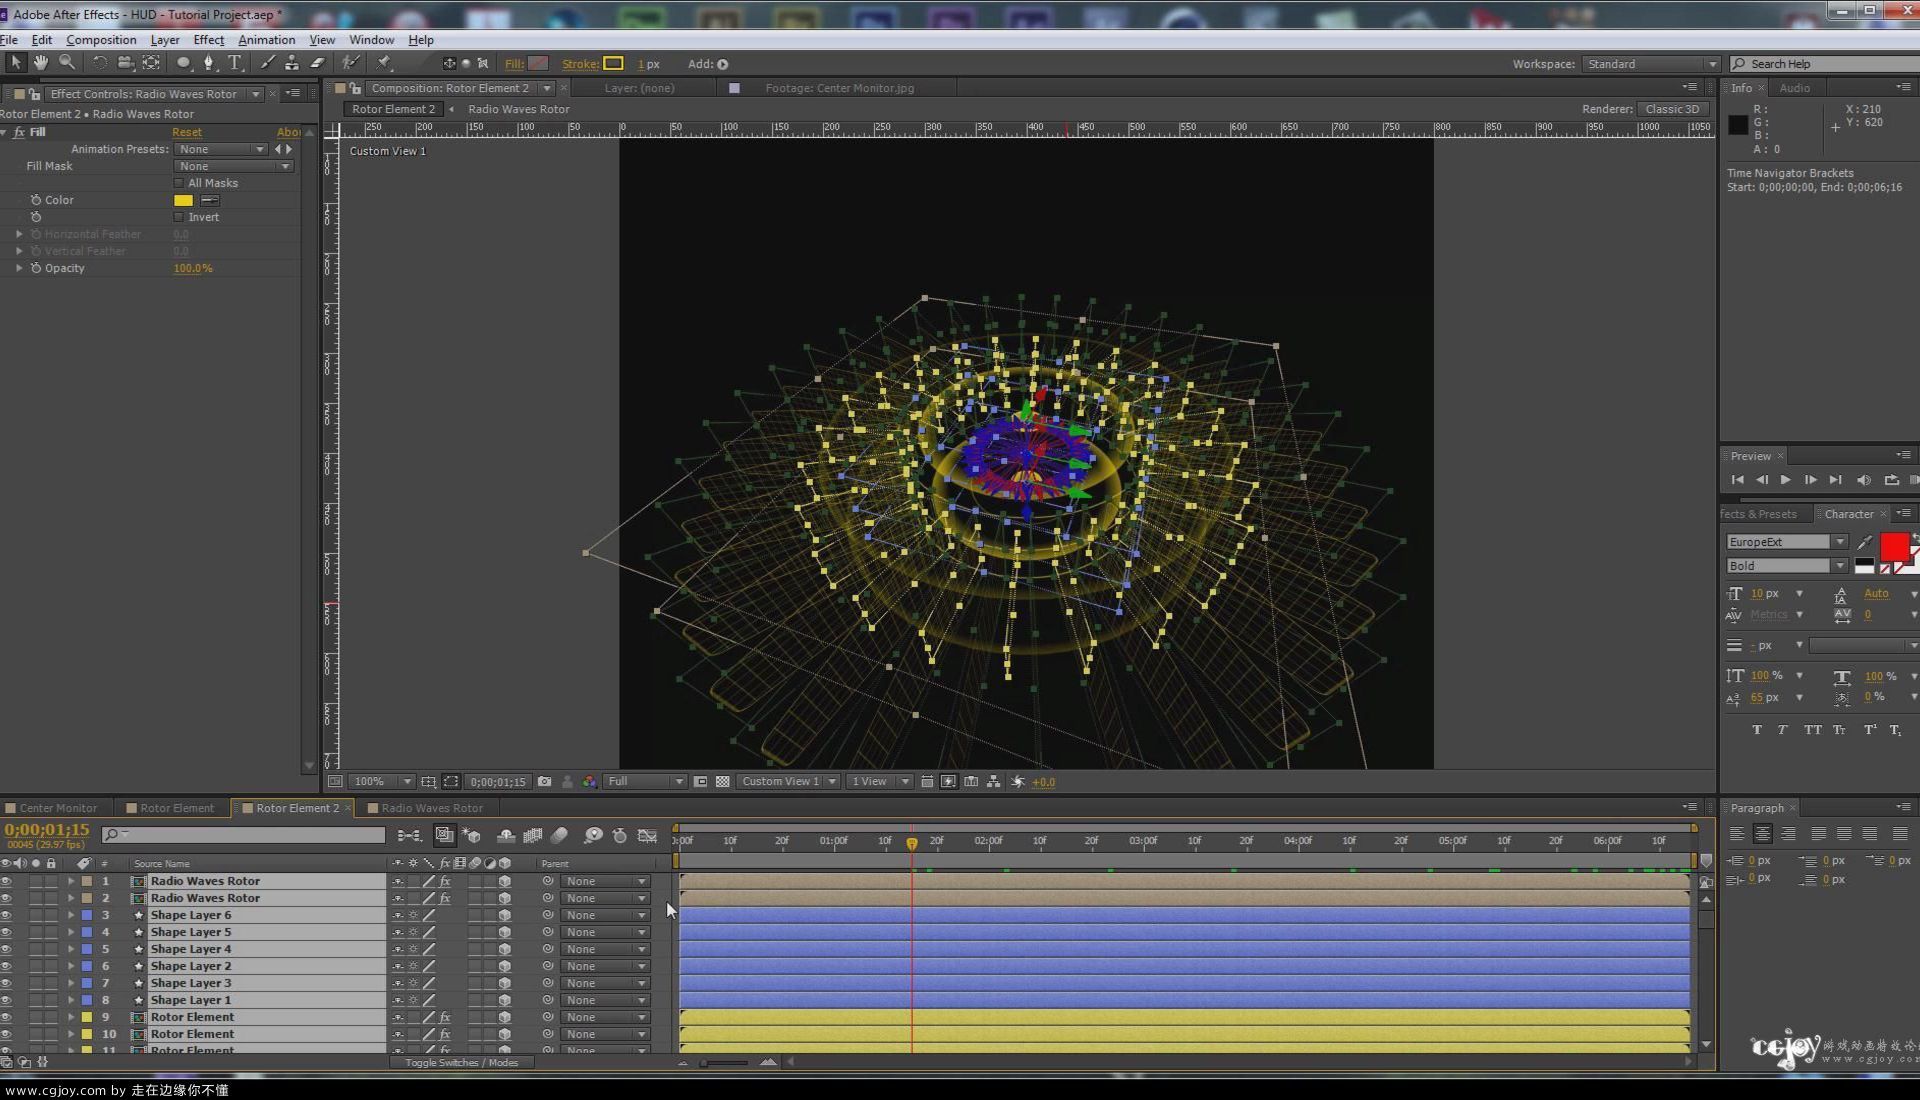Select the Zoom magnifier tool

point(67,63)
